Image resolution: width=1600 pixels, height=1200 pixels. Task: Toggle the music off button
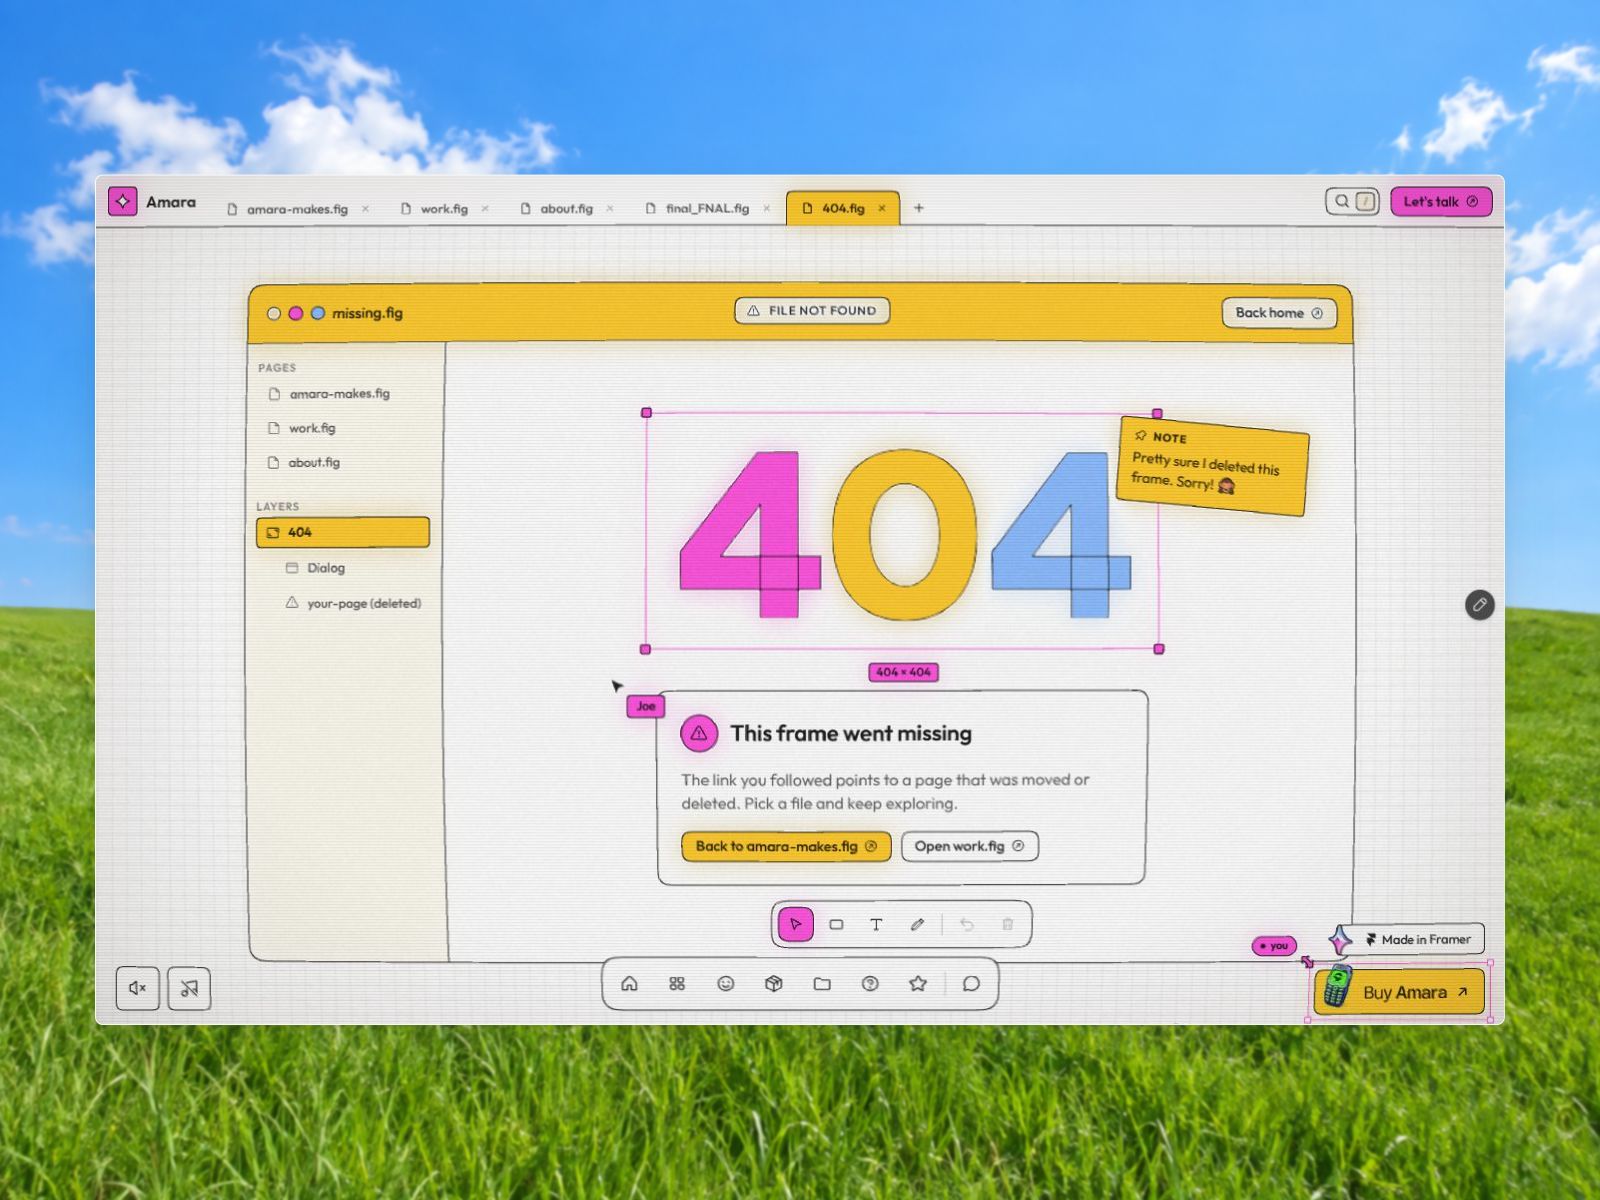pos(189,988)
